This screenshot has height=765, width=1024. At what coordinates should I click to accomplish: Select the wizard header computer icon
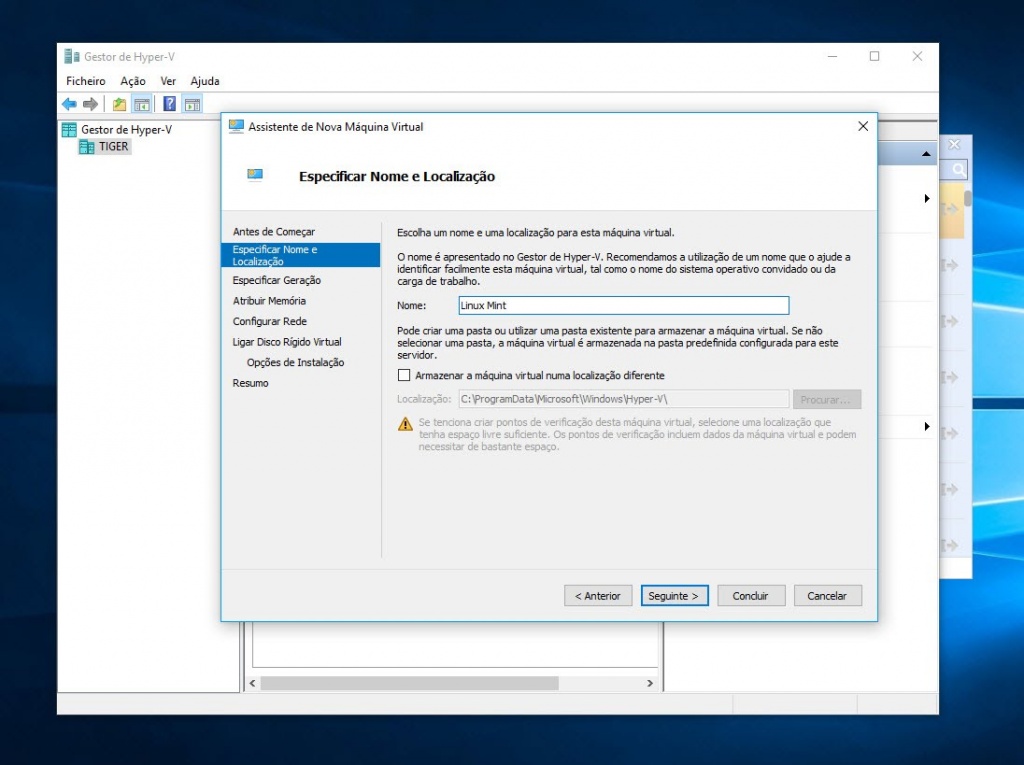[x=254, y=173]
